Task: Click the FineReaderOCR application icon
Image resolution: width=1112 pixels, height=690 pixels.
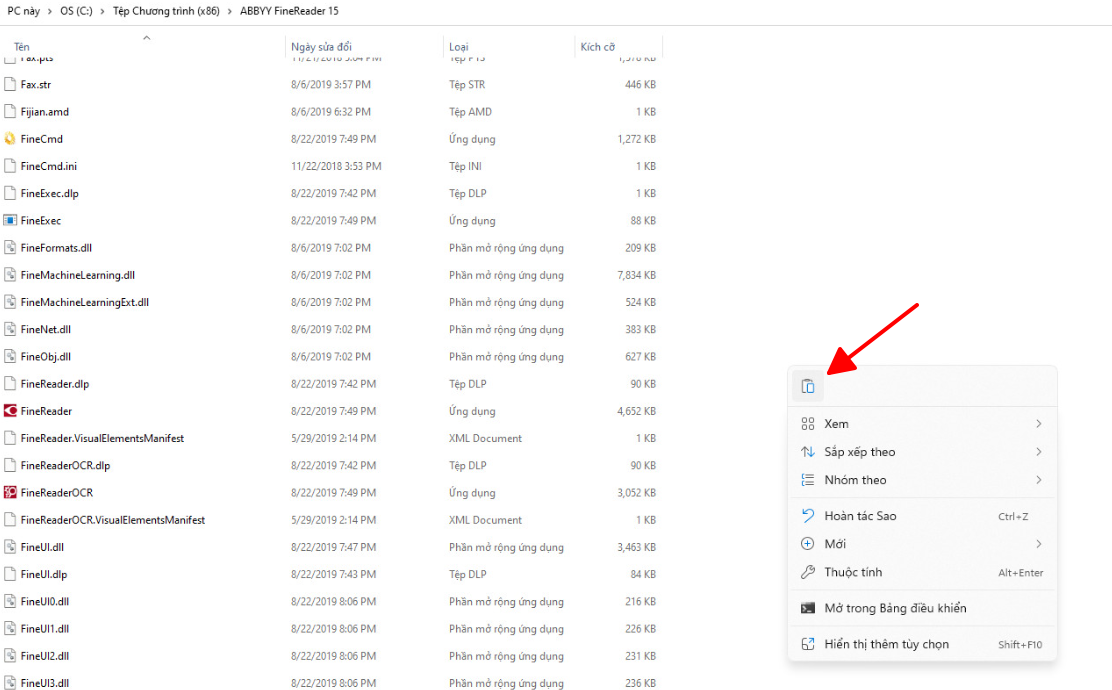Action: pyautogui.click(x=10, y=492)
